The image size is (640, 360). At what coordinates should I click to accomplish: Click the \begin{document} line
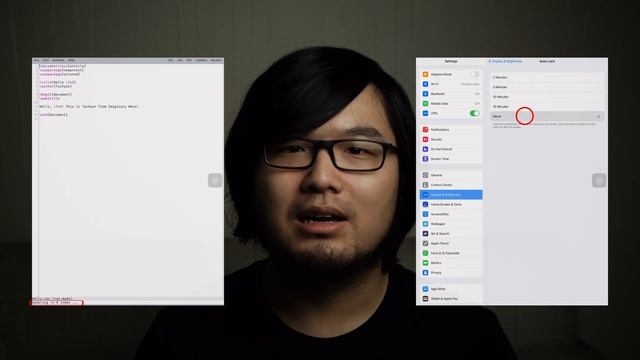56,94
